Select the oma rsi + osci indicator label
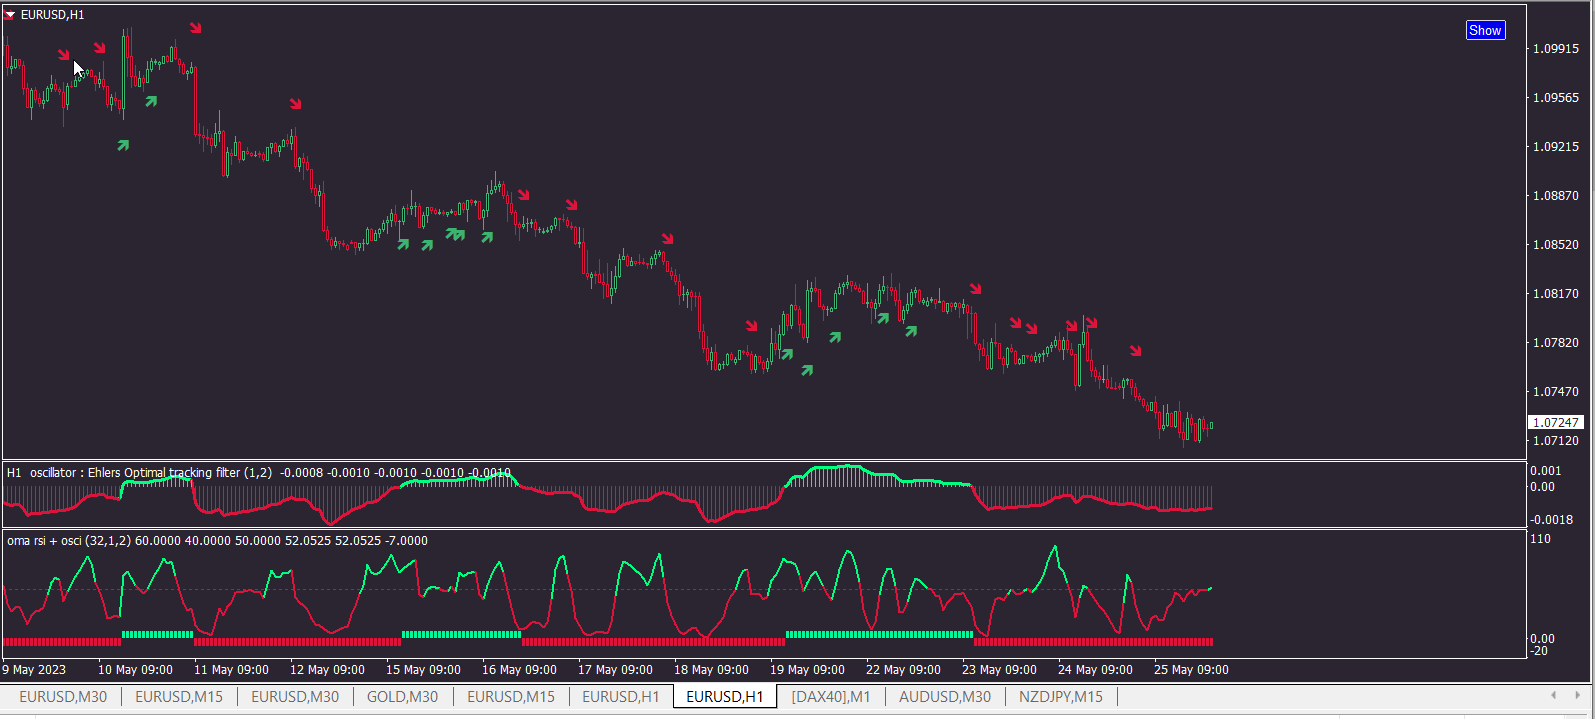 point(44,540)
